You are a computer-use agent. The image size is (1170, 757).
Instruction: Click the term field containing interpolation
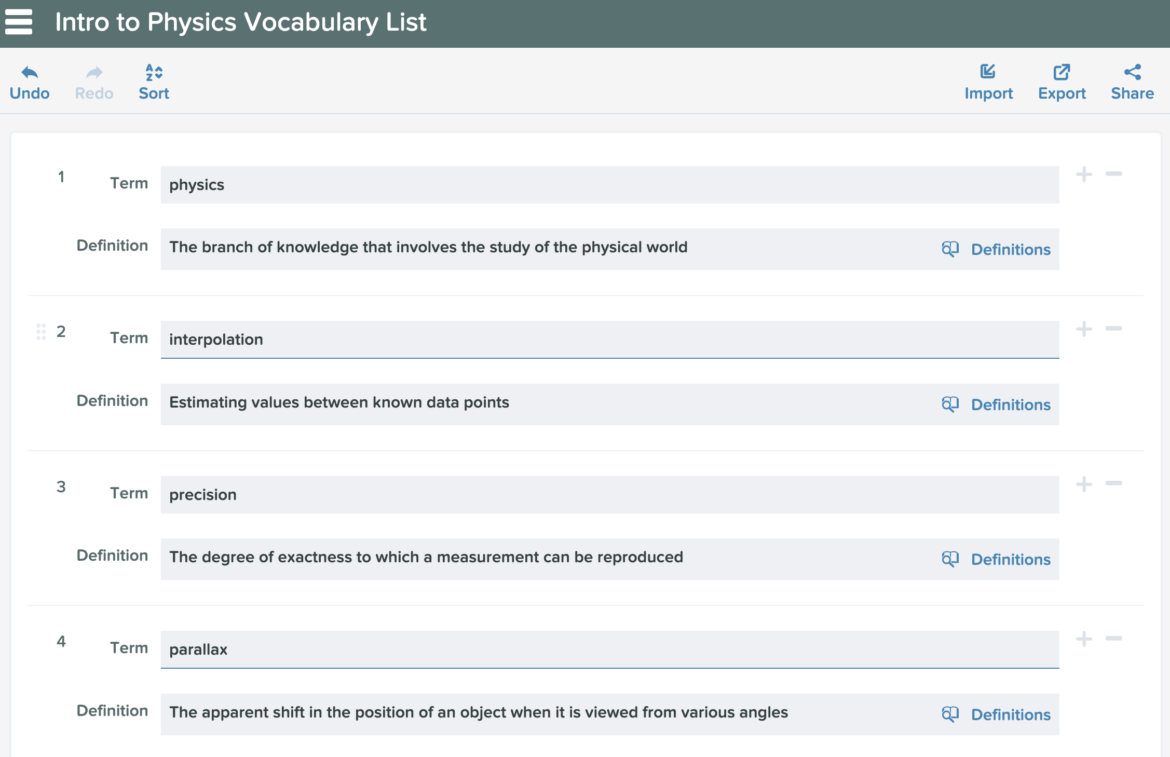(x=610, y=339)
